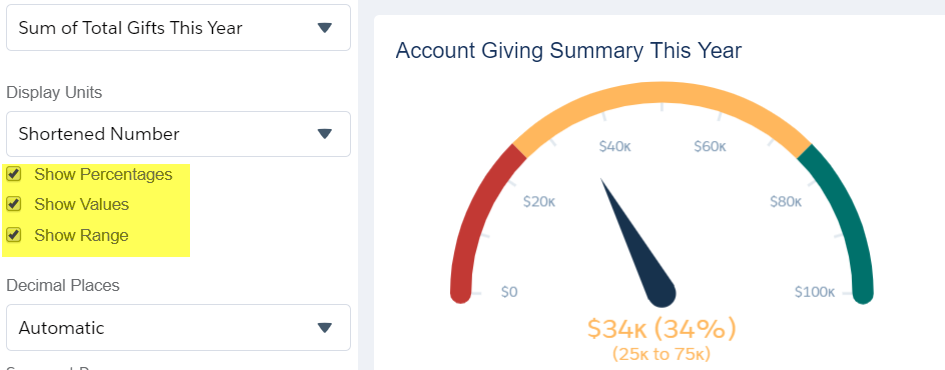Disable the Show Range checkbox
Screen dimensions: 945x370
click(13, 234)
